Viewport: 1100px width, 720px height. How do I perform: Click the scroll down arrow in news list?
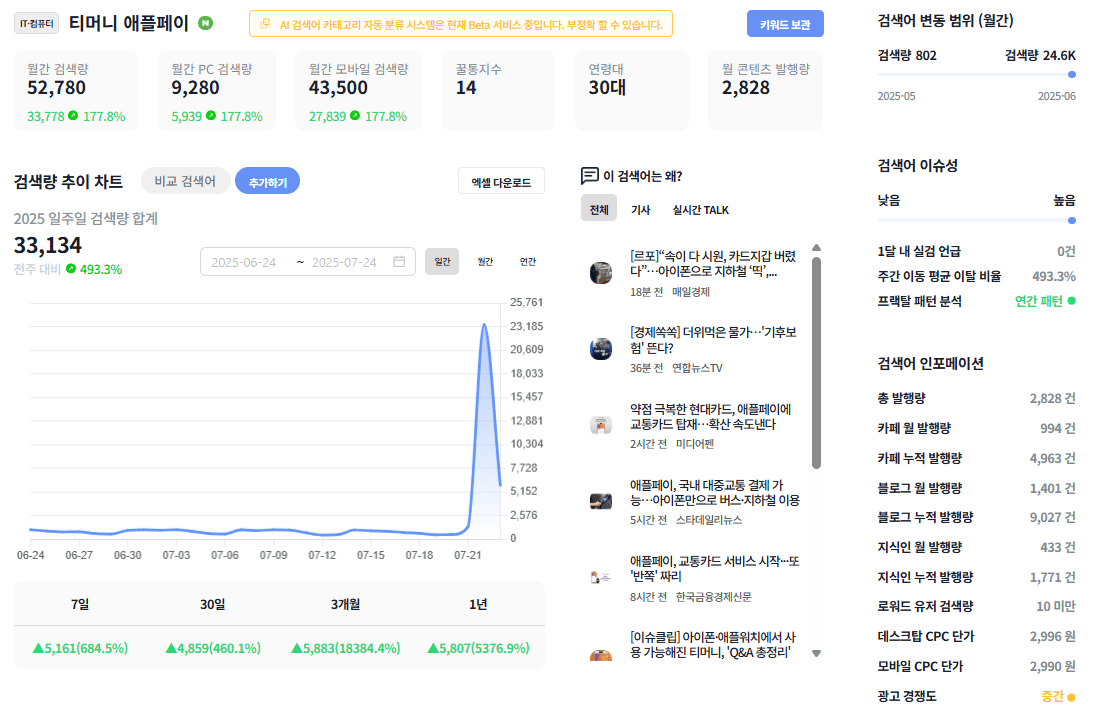point(816,653)
